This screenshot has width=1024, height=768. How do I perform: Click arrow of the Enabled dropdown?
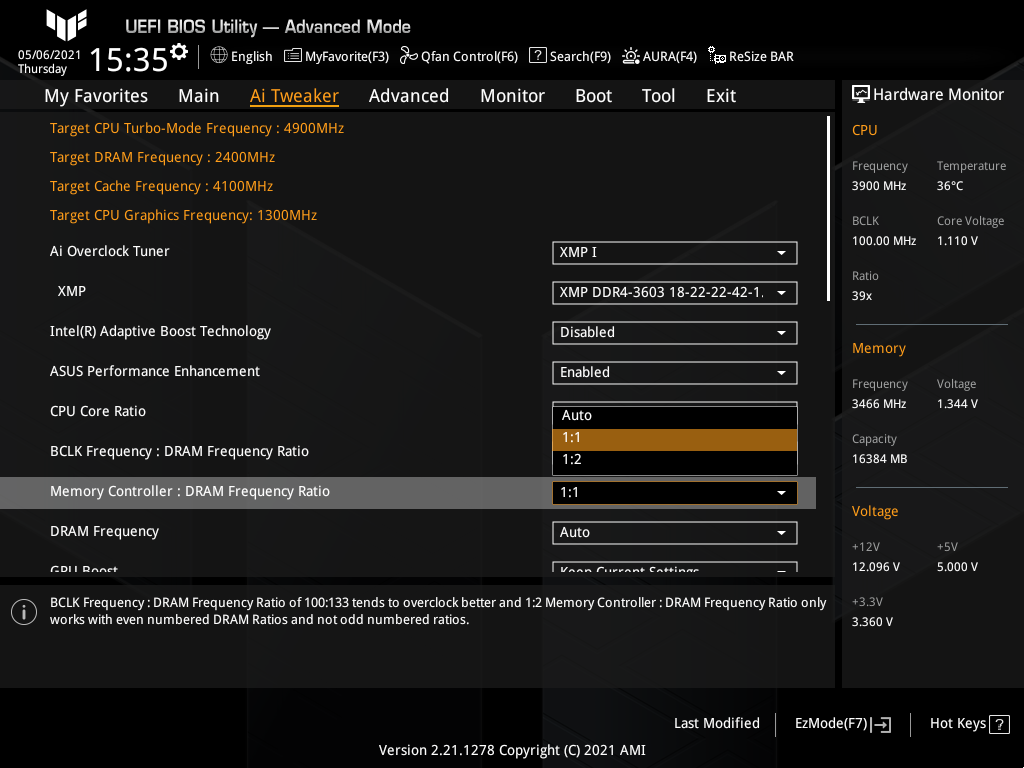point(781,373)
